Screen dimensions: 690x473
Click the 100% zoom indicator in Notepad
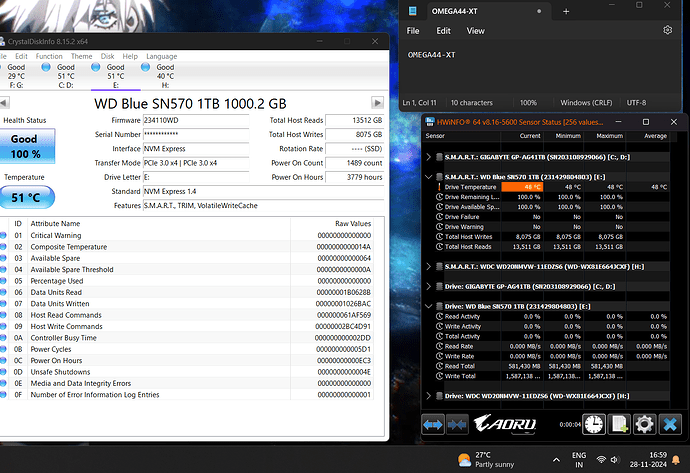point(528,103)
